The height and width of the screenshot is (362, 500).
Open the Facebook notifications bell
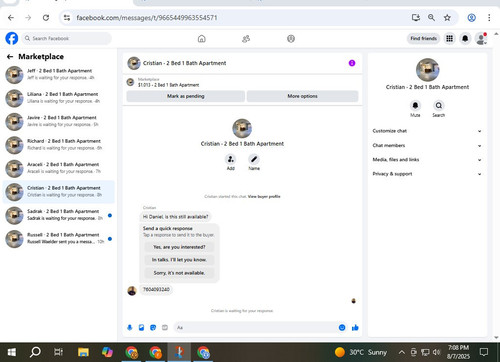pyautogui.click(x=465, y=39)
